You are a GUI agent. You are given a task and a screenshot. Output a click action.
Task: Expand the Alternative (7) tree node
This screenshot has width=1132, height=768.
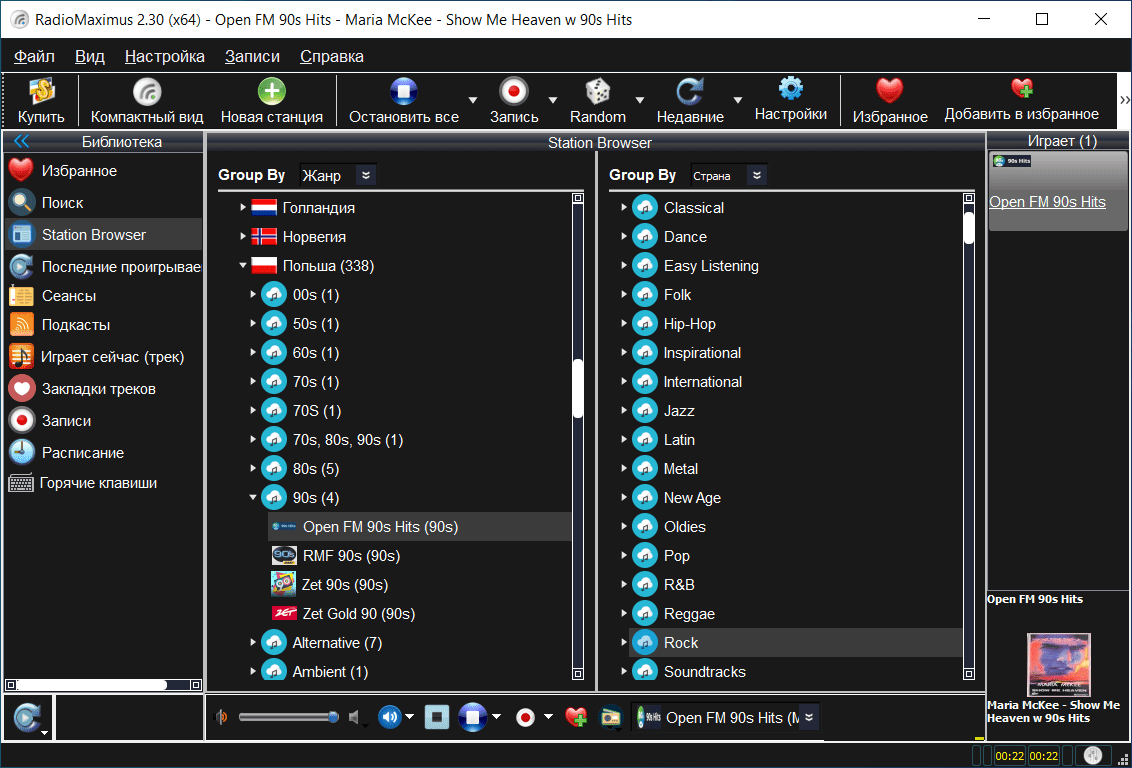tap(253, 642)
